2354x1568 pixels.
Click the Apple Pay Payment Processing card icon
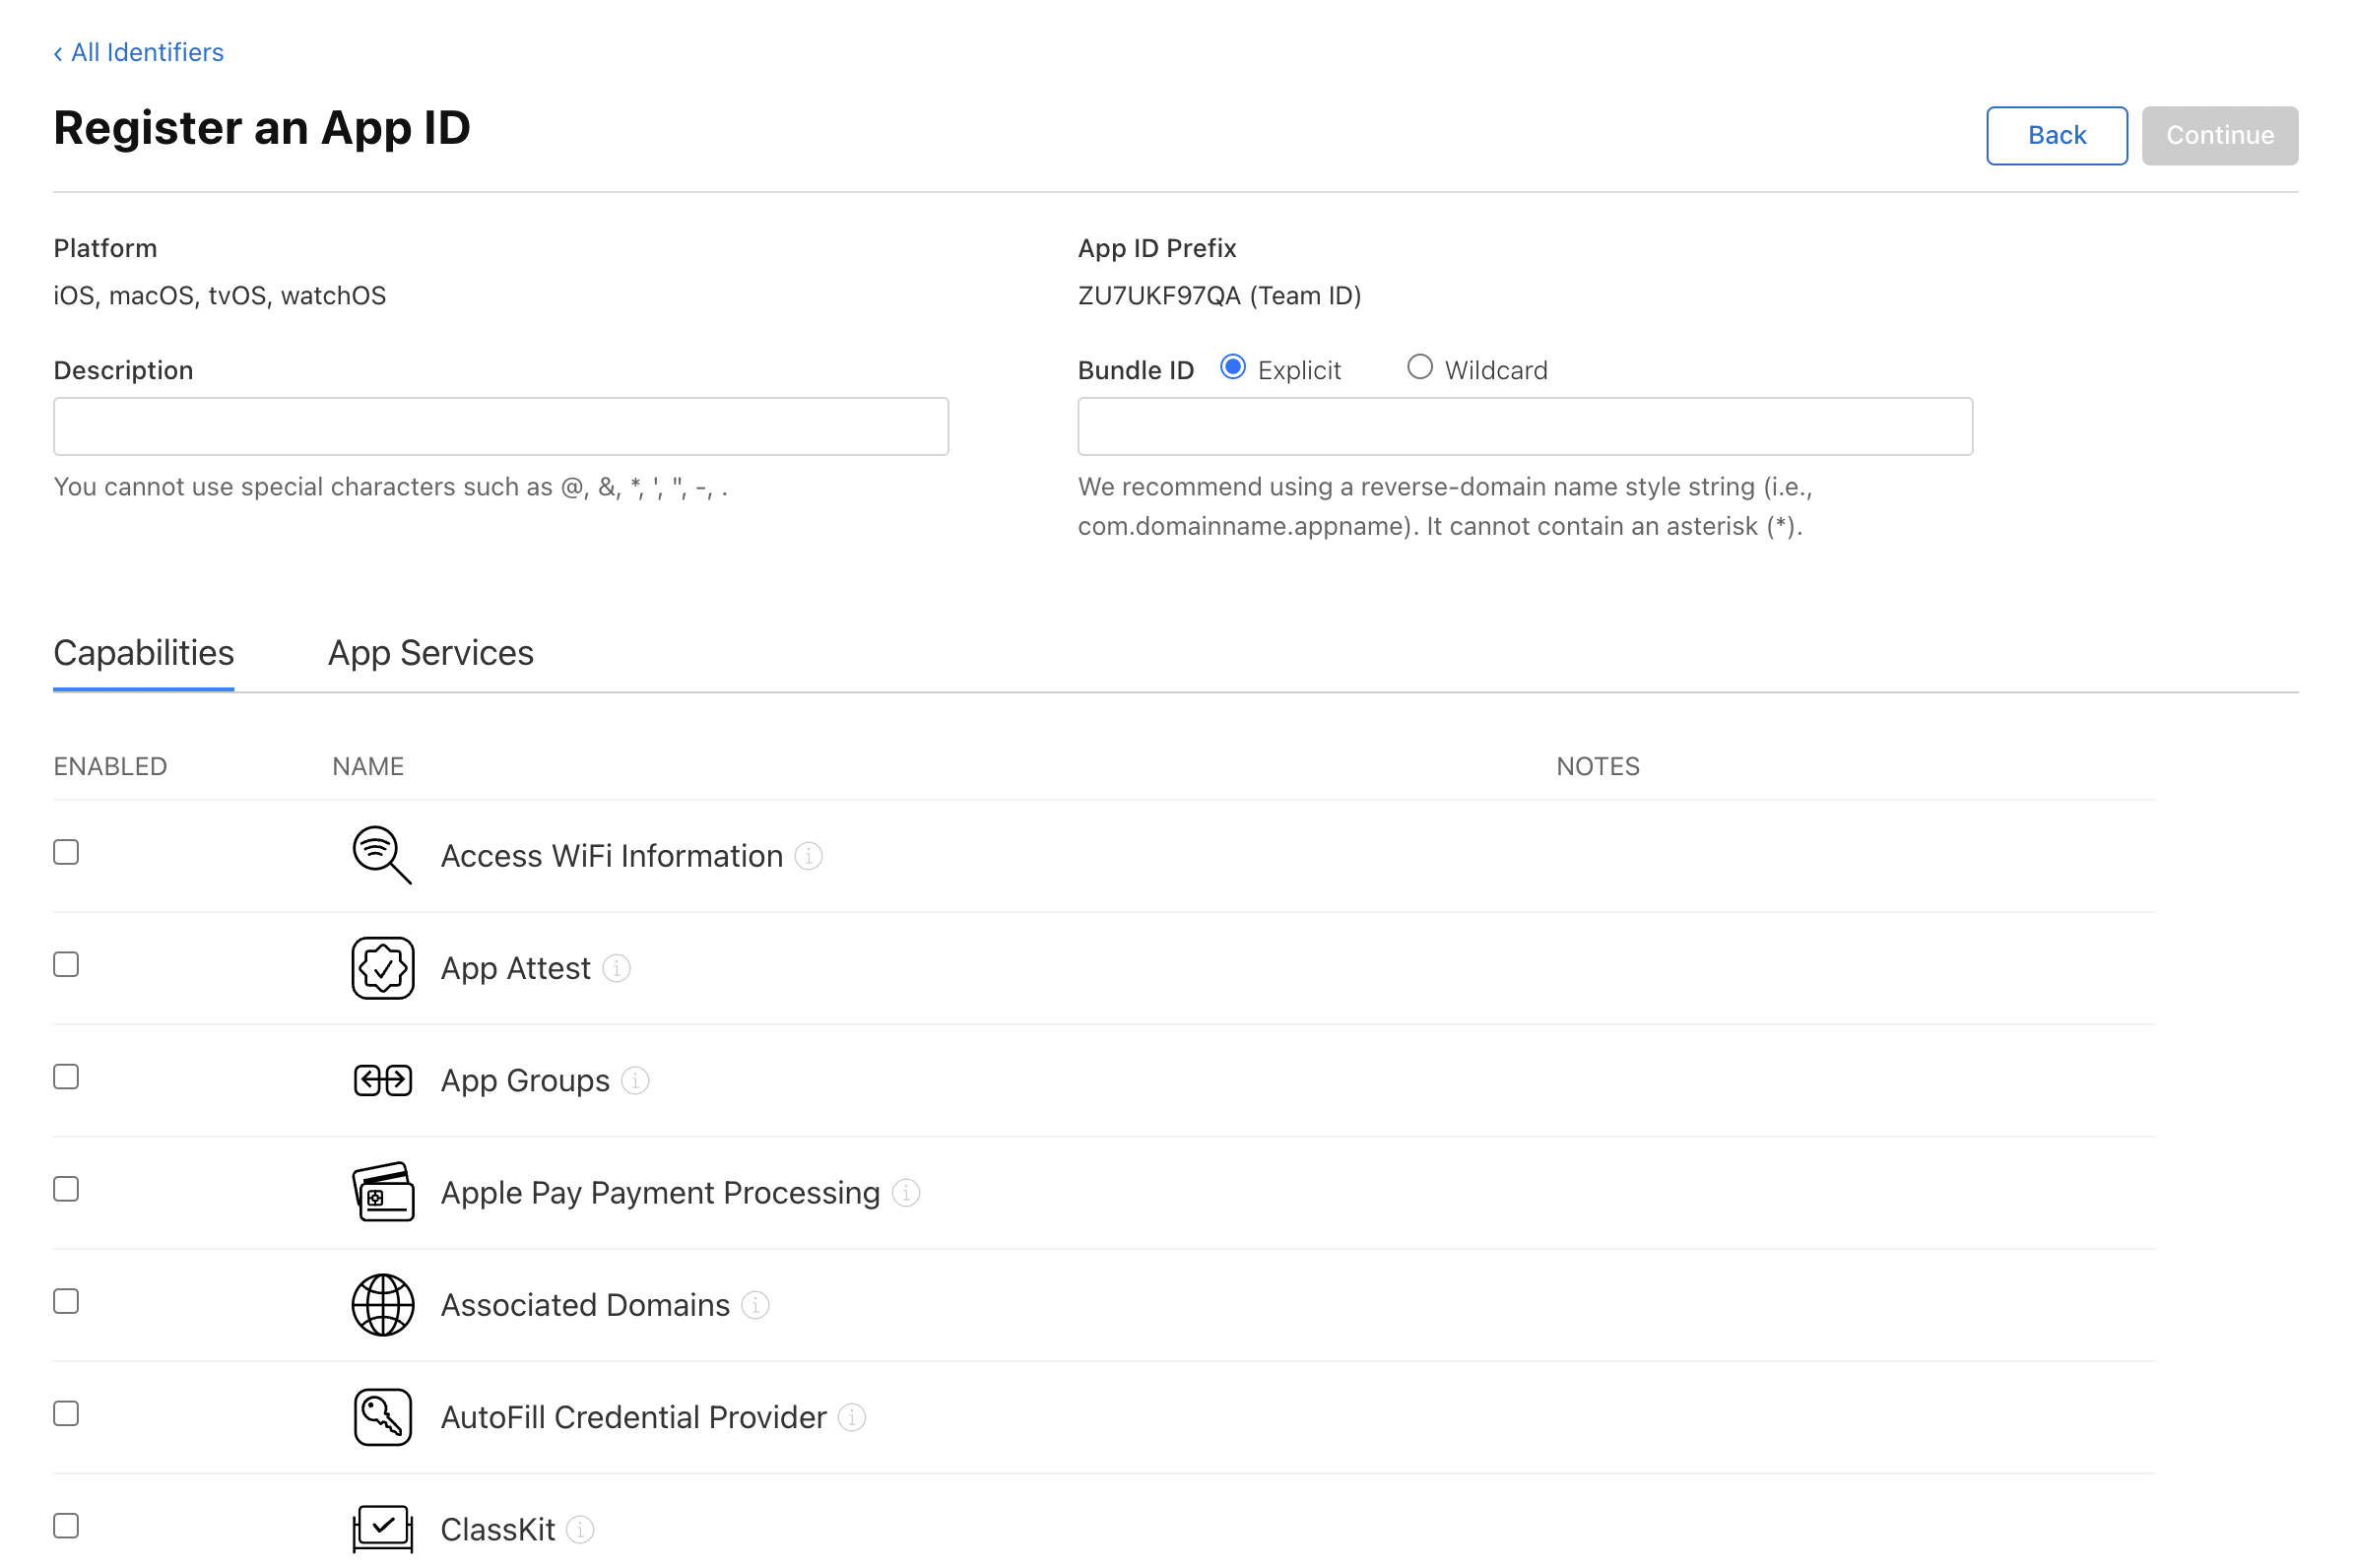382,1191
